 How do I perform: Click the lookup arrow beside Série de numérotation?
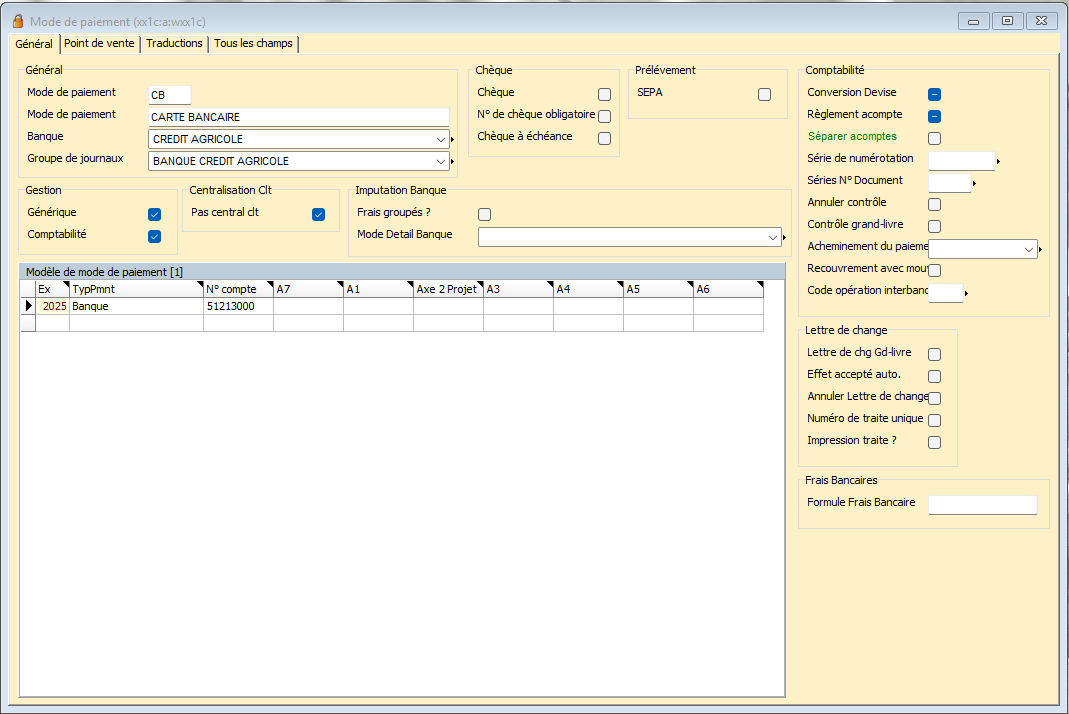(998, 161)
